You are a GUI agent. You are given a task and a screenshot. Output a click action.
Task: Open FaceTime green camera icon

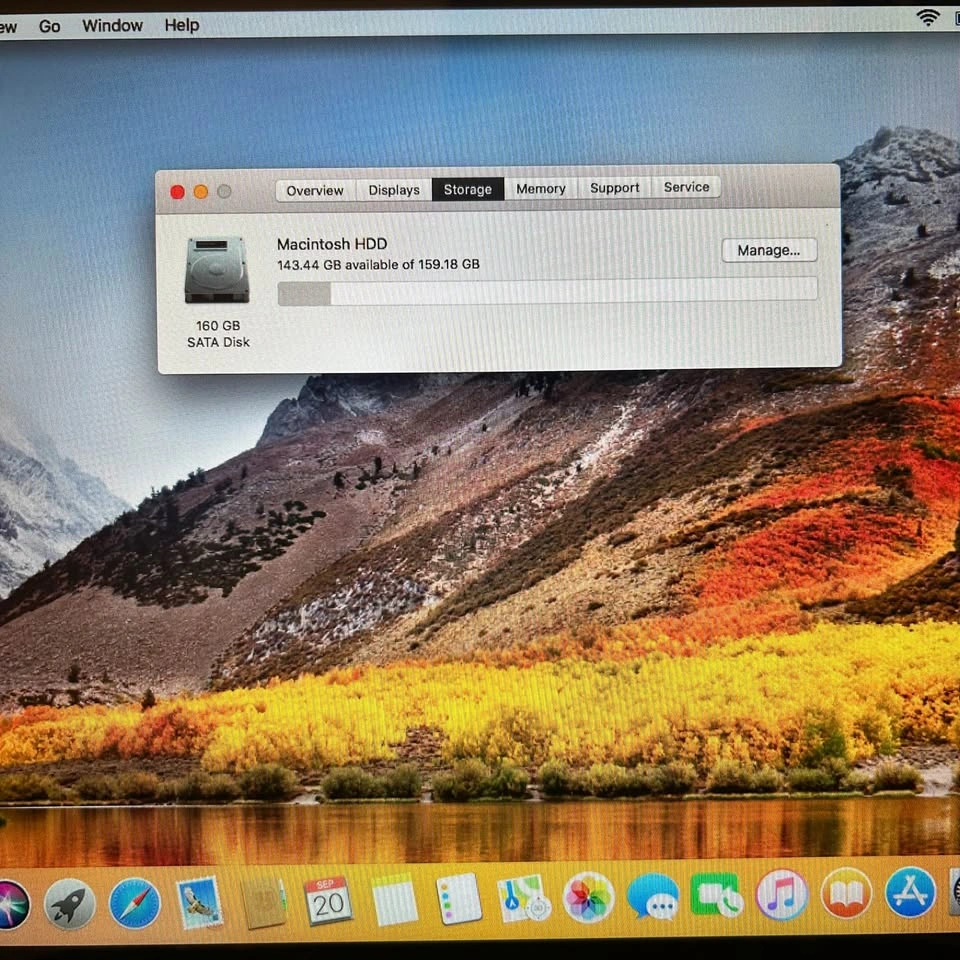pyautogui.click(x=717, y=896)
